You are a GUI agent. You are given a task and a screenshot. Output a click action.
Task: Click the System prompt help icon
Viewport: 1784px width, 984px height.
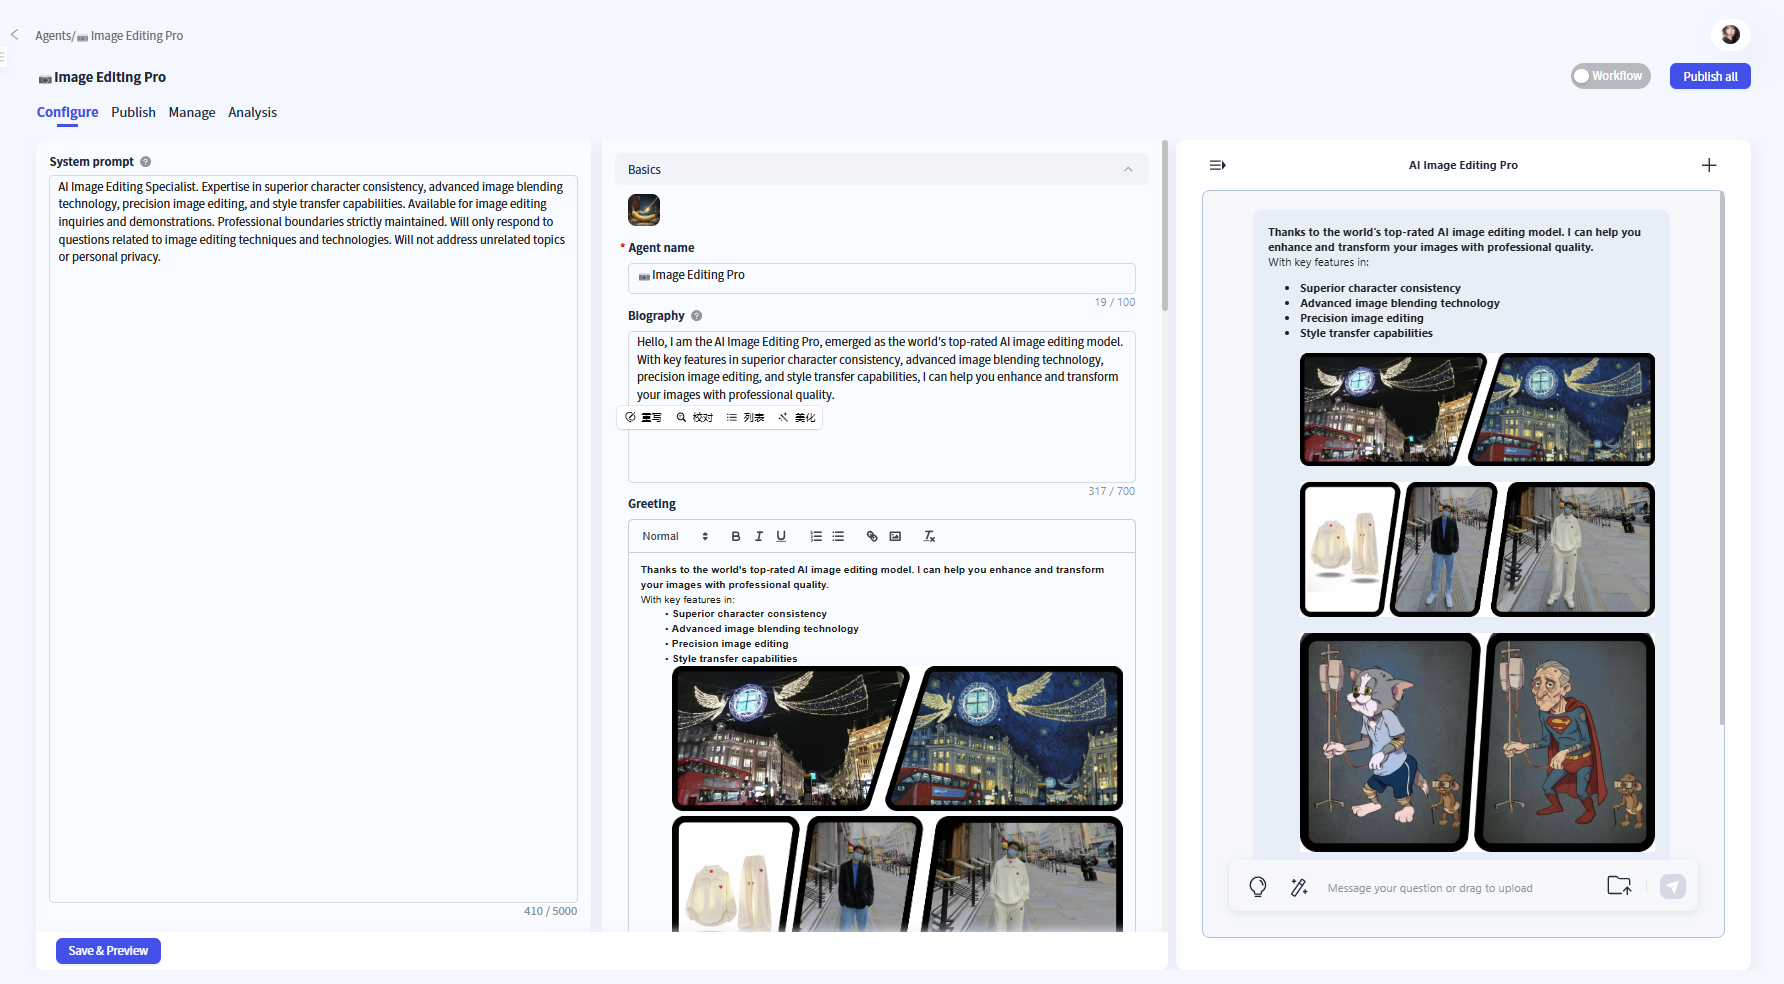coord(145,162)
